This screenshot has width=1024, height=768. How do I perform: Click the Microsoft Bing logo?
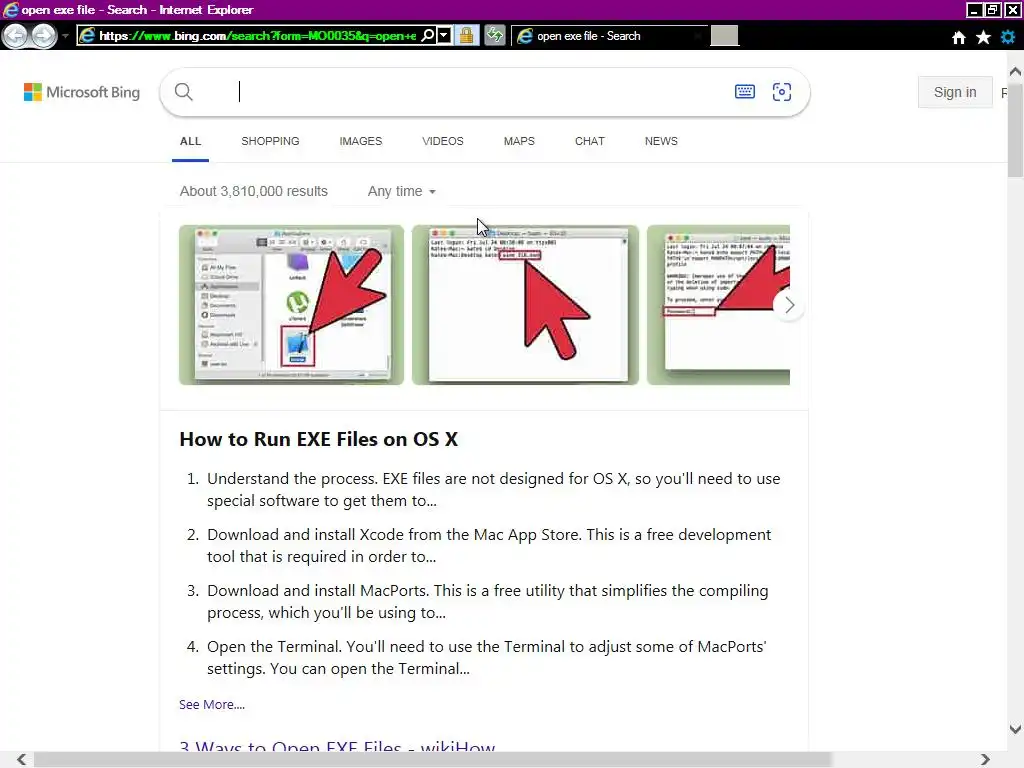(x=82, y=92)
